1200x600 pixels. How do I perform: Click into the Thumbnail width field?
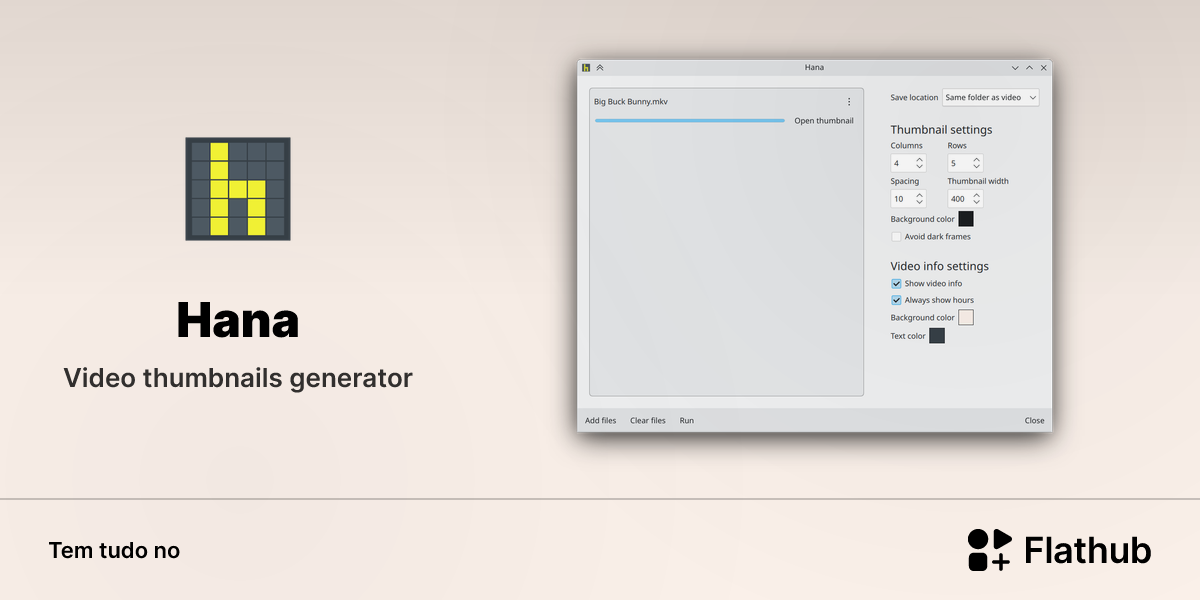pyautogui.click(x=959, y=199)
